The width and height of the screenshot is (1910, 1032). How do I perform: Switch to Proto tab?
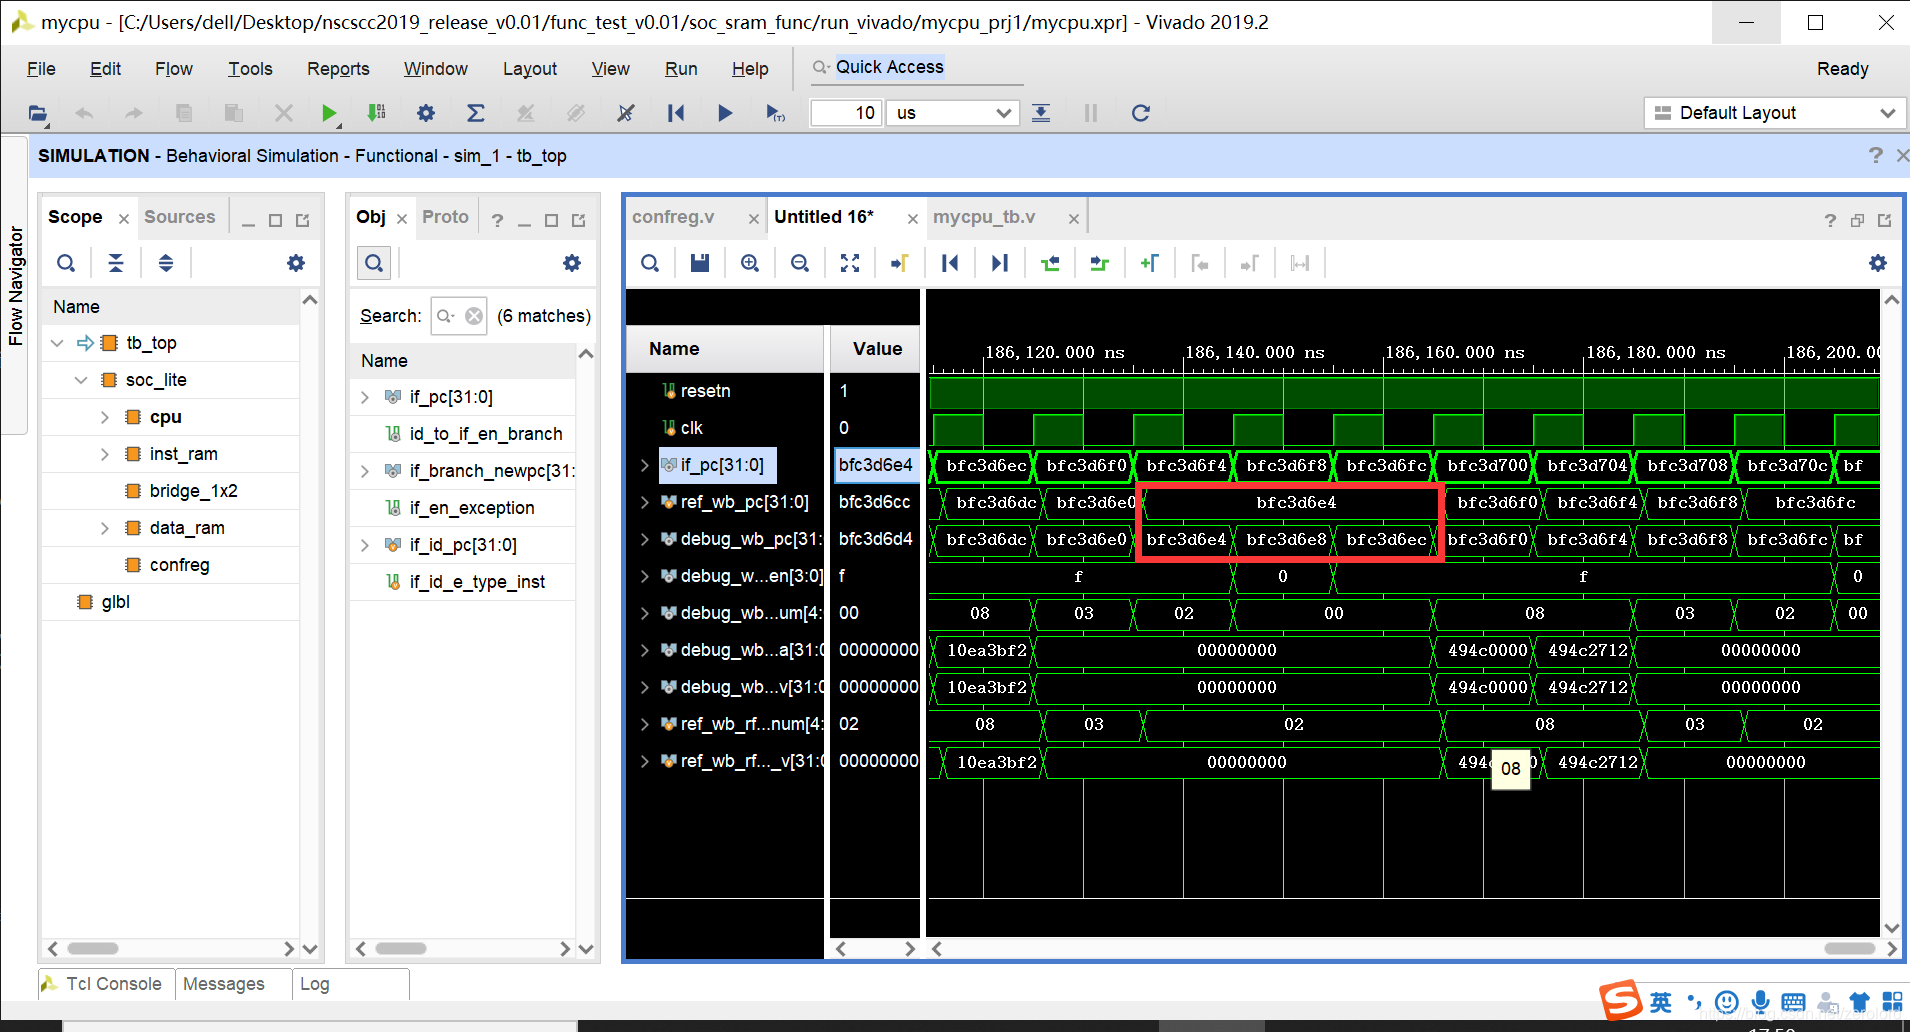pos(445,217)
